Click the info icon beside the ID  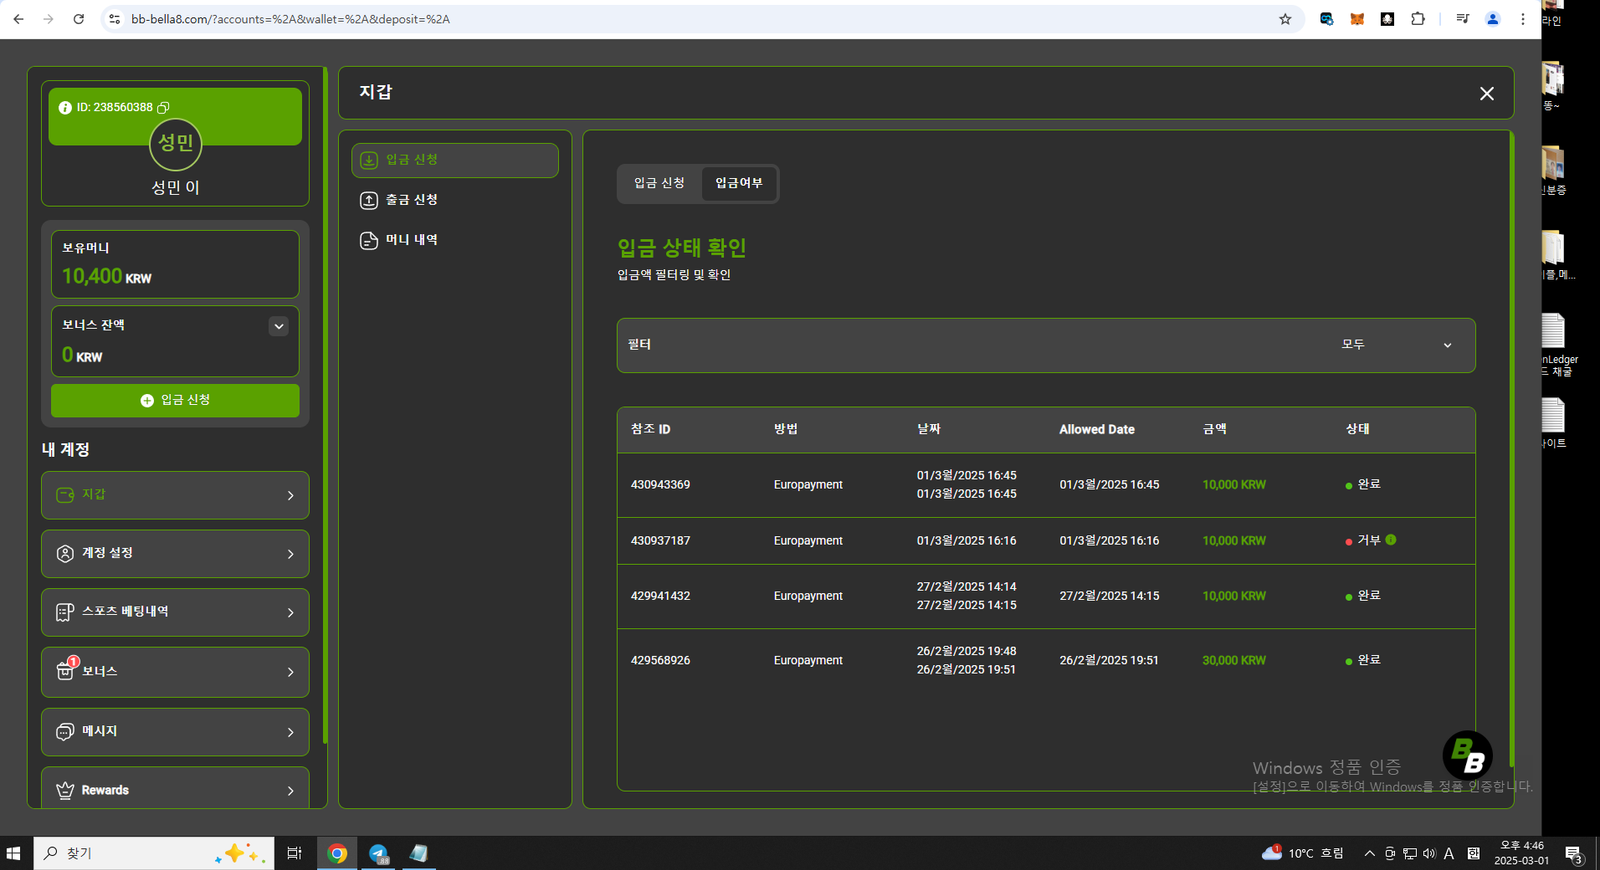coord(65,108)
